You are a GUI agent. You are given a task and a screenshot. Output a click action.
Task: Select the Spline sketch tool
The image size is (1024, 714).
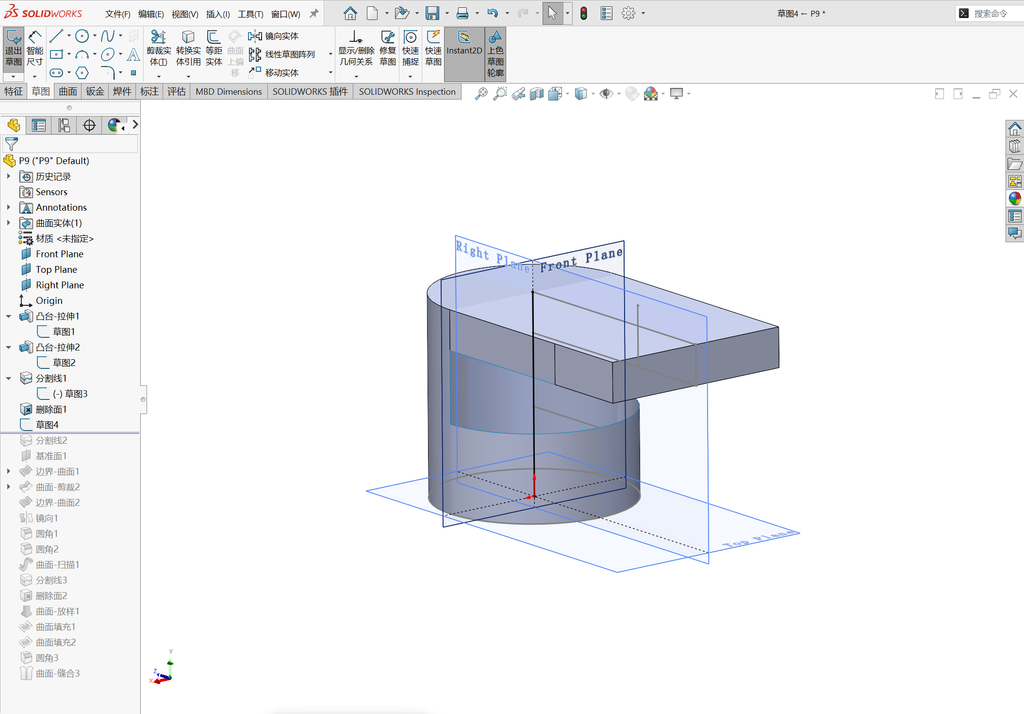click(x=108, y=36)
